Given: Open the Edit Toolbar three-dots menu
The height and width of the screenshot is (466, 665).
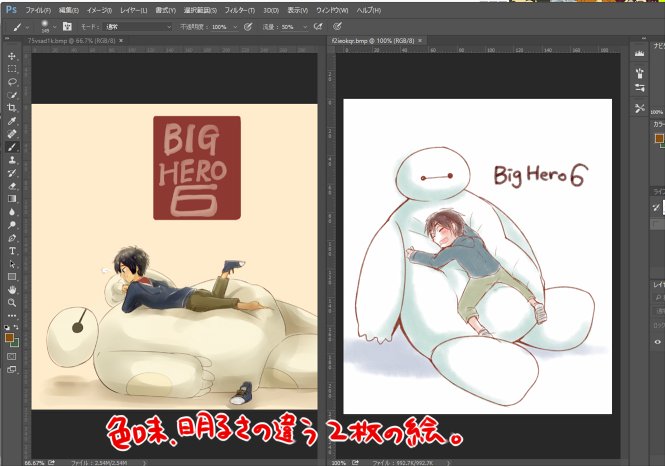Looking at the screenshot, I should [x=12, y=315].
